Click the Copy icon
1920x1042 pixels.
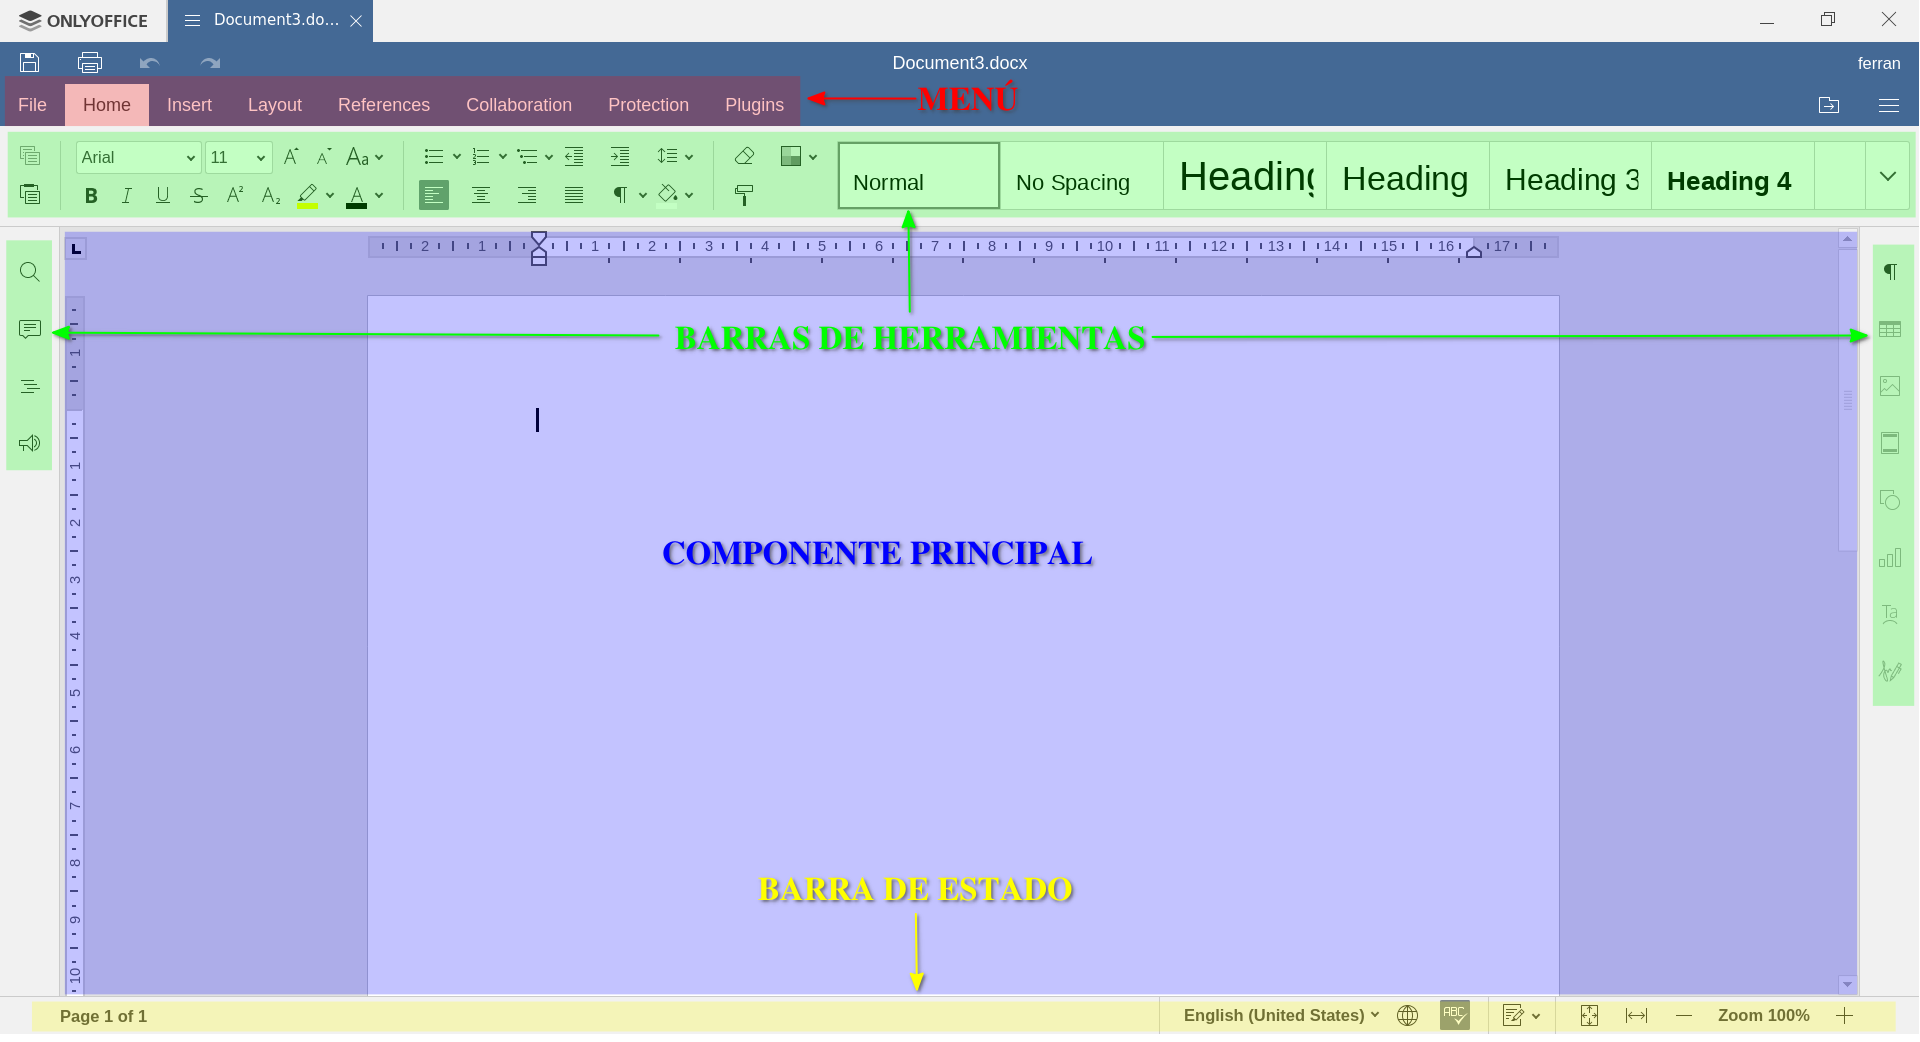coord(30,156)
